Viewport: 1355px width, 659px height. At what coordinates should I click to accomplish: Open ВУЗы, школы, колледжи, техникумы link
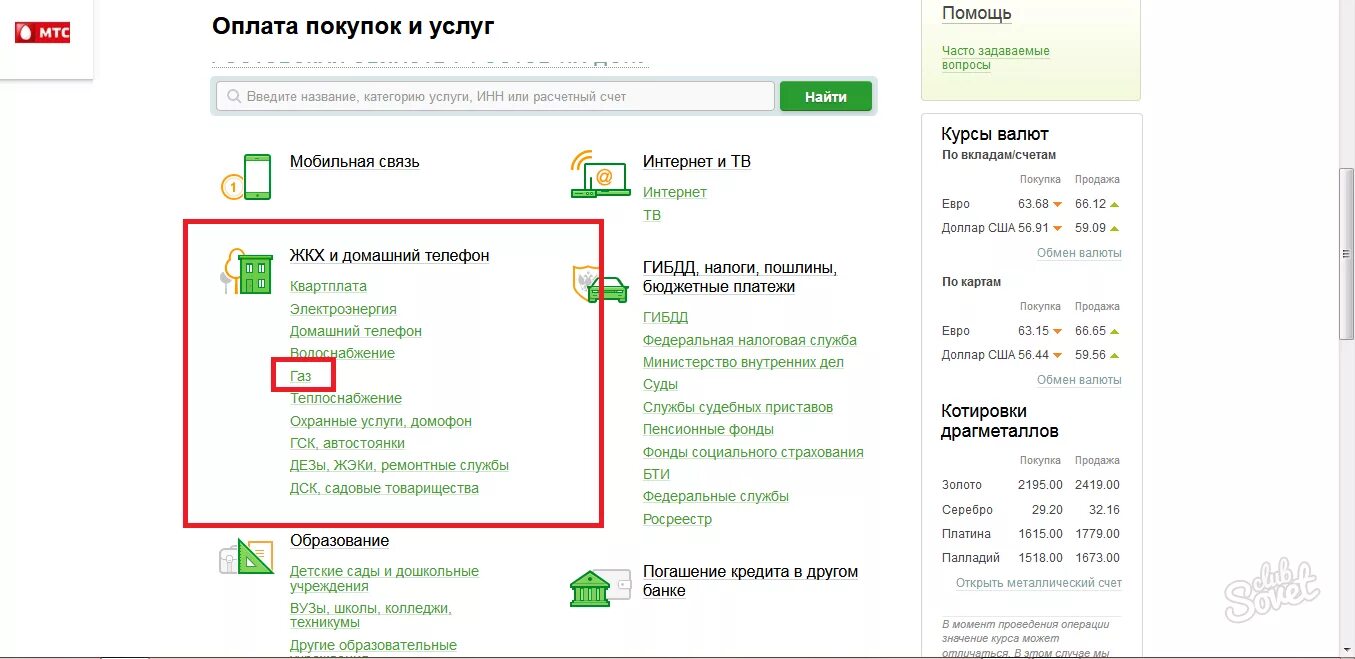370,615
